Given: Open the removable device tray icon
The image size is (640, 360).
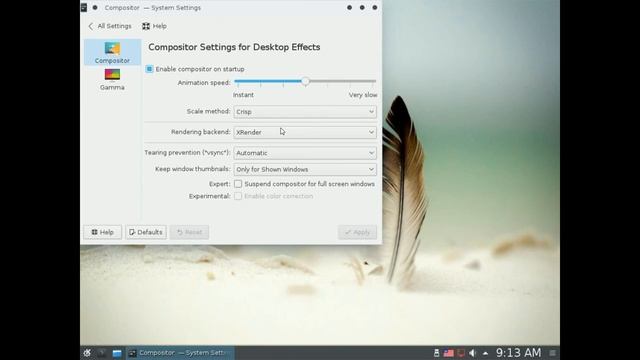Looking at the screenshot, I should [x=436, y=353].
